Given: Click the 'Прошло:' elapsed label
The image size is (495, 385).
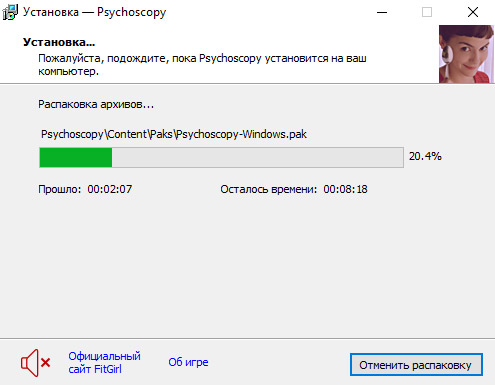Looking at the screenshot, I should click(x=60, y=189).
